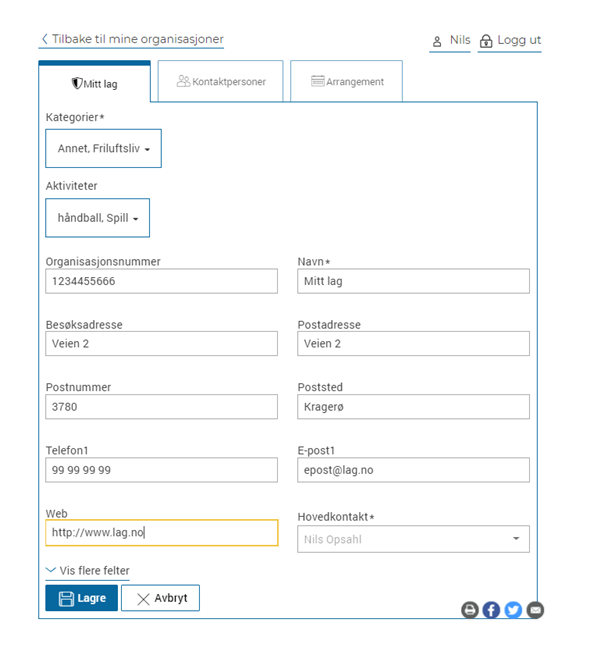This screenshot has height=647, width=600.
Task: Click the Organisasjonsnummer input field
Action: (161, 281)
